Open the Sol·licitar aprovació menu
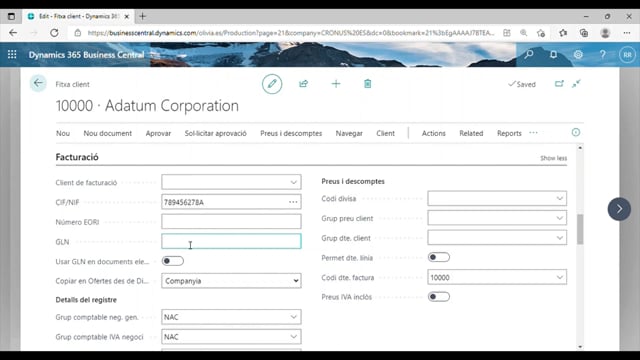Image resolution: width=640 pixels, height=360 pixels. tap(216, 133)
